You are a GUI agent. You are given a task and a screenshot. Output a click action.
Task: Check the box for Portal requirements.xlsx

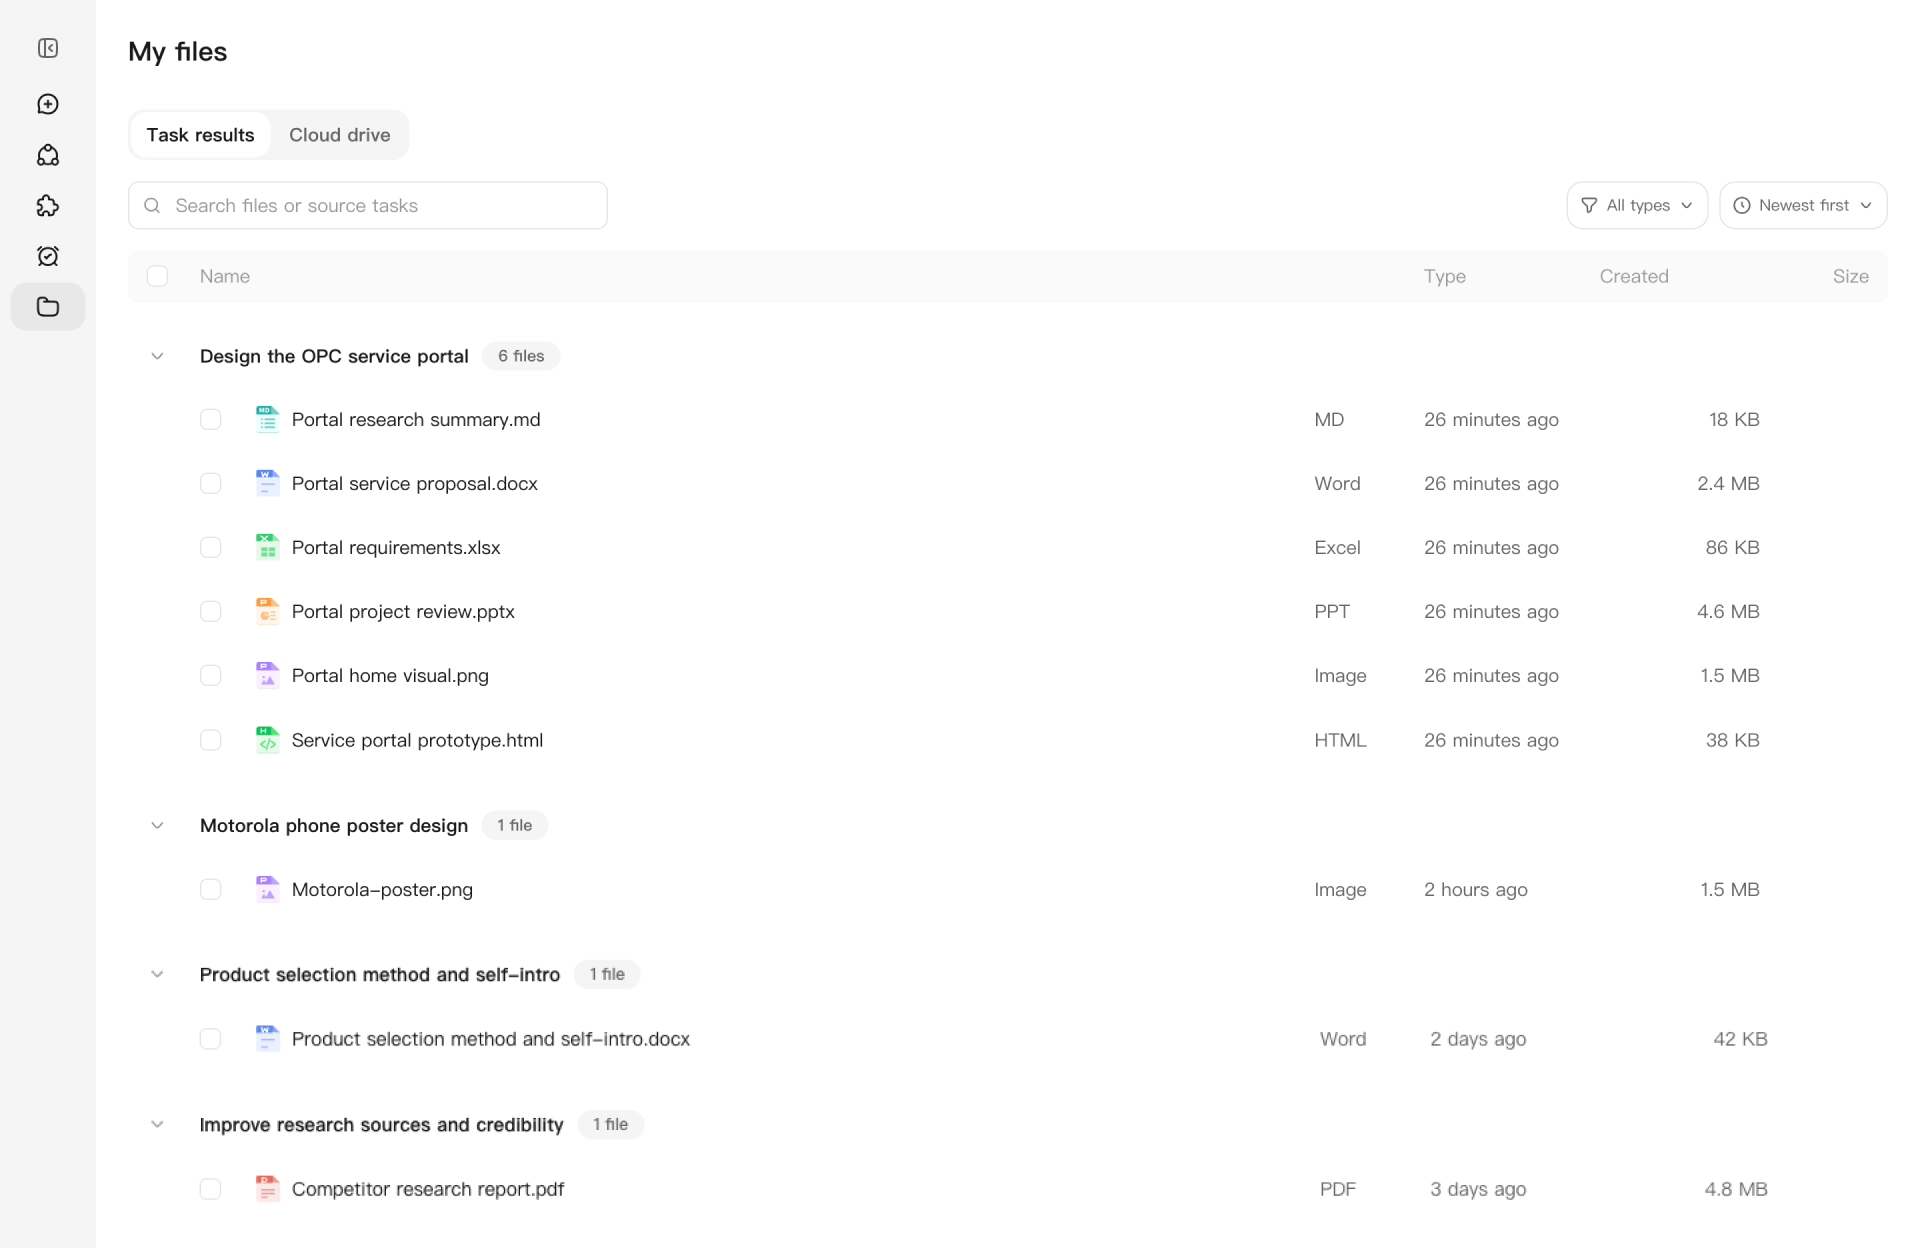(x=210, y=547)
